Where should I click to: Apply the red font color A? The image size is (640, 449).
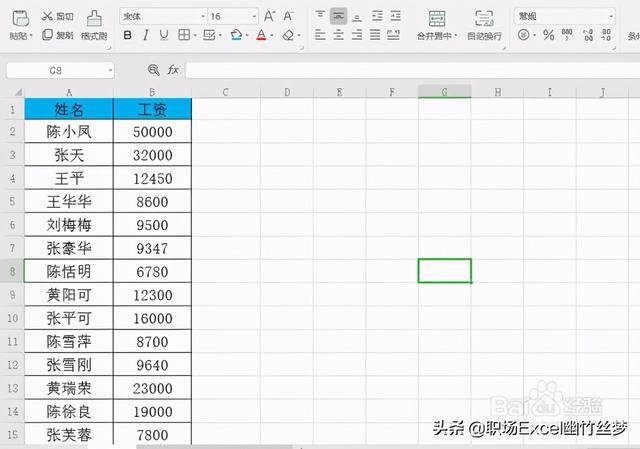pos(261,35)
